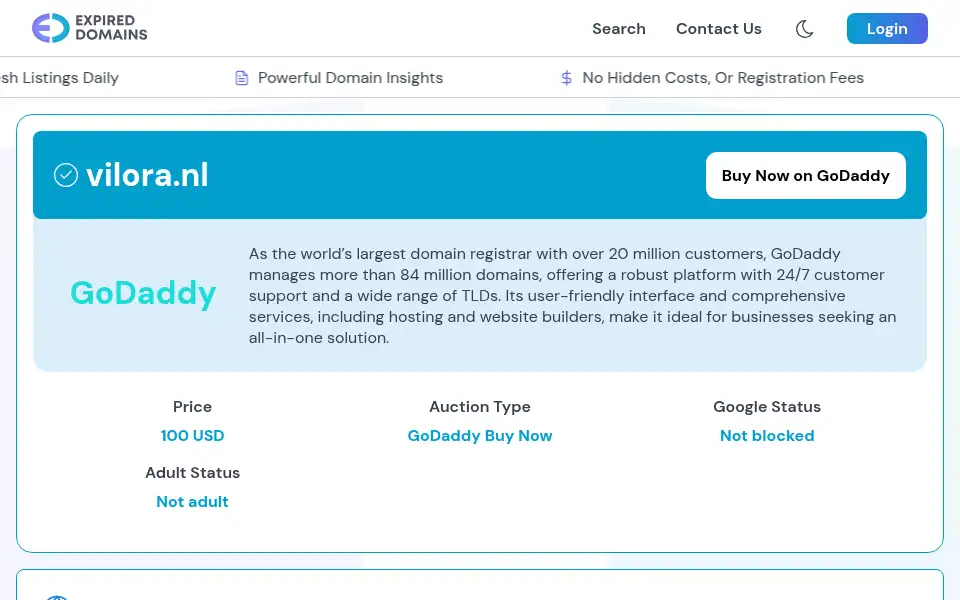Image resolution: width=960 pixels, height=600 pixels.
Task: Click the vilora.nl domain heading
Action: [148, 175]
